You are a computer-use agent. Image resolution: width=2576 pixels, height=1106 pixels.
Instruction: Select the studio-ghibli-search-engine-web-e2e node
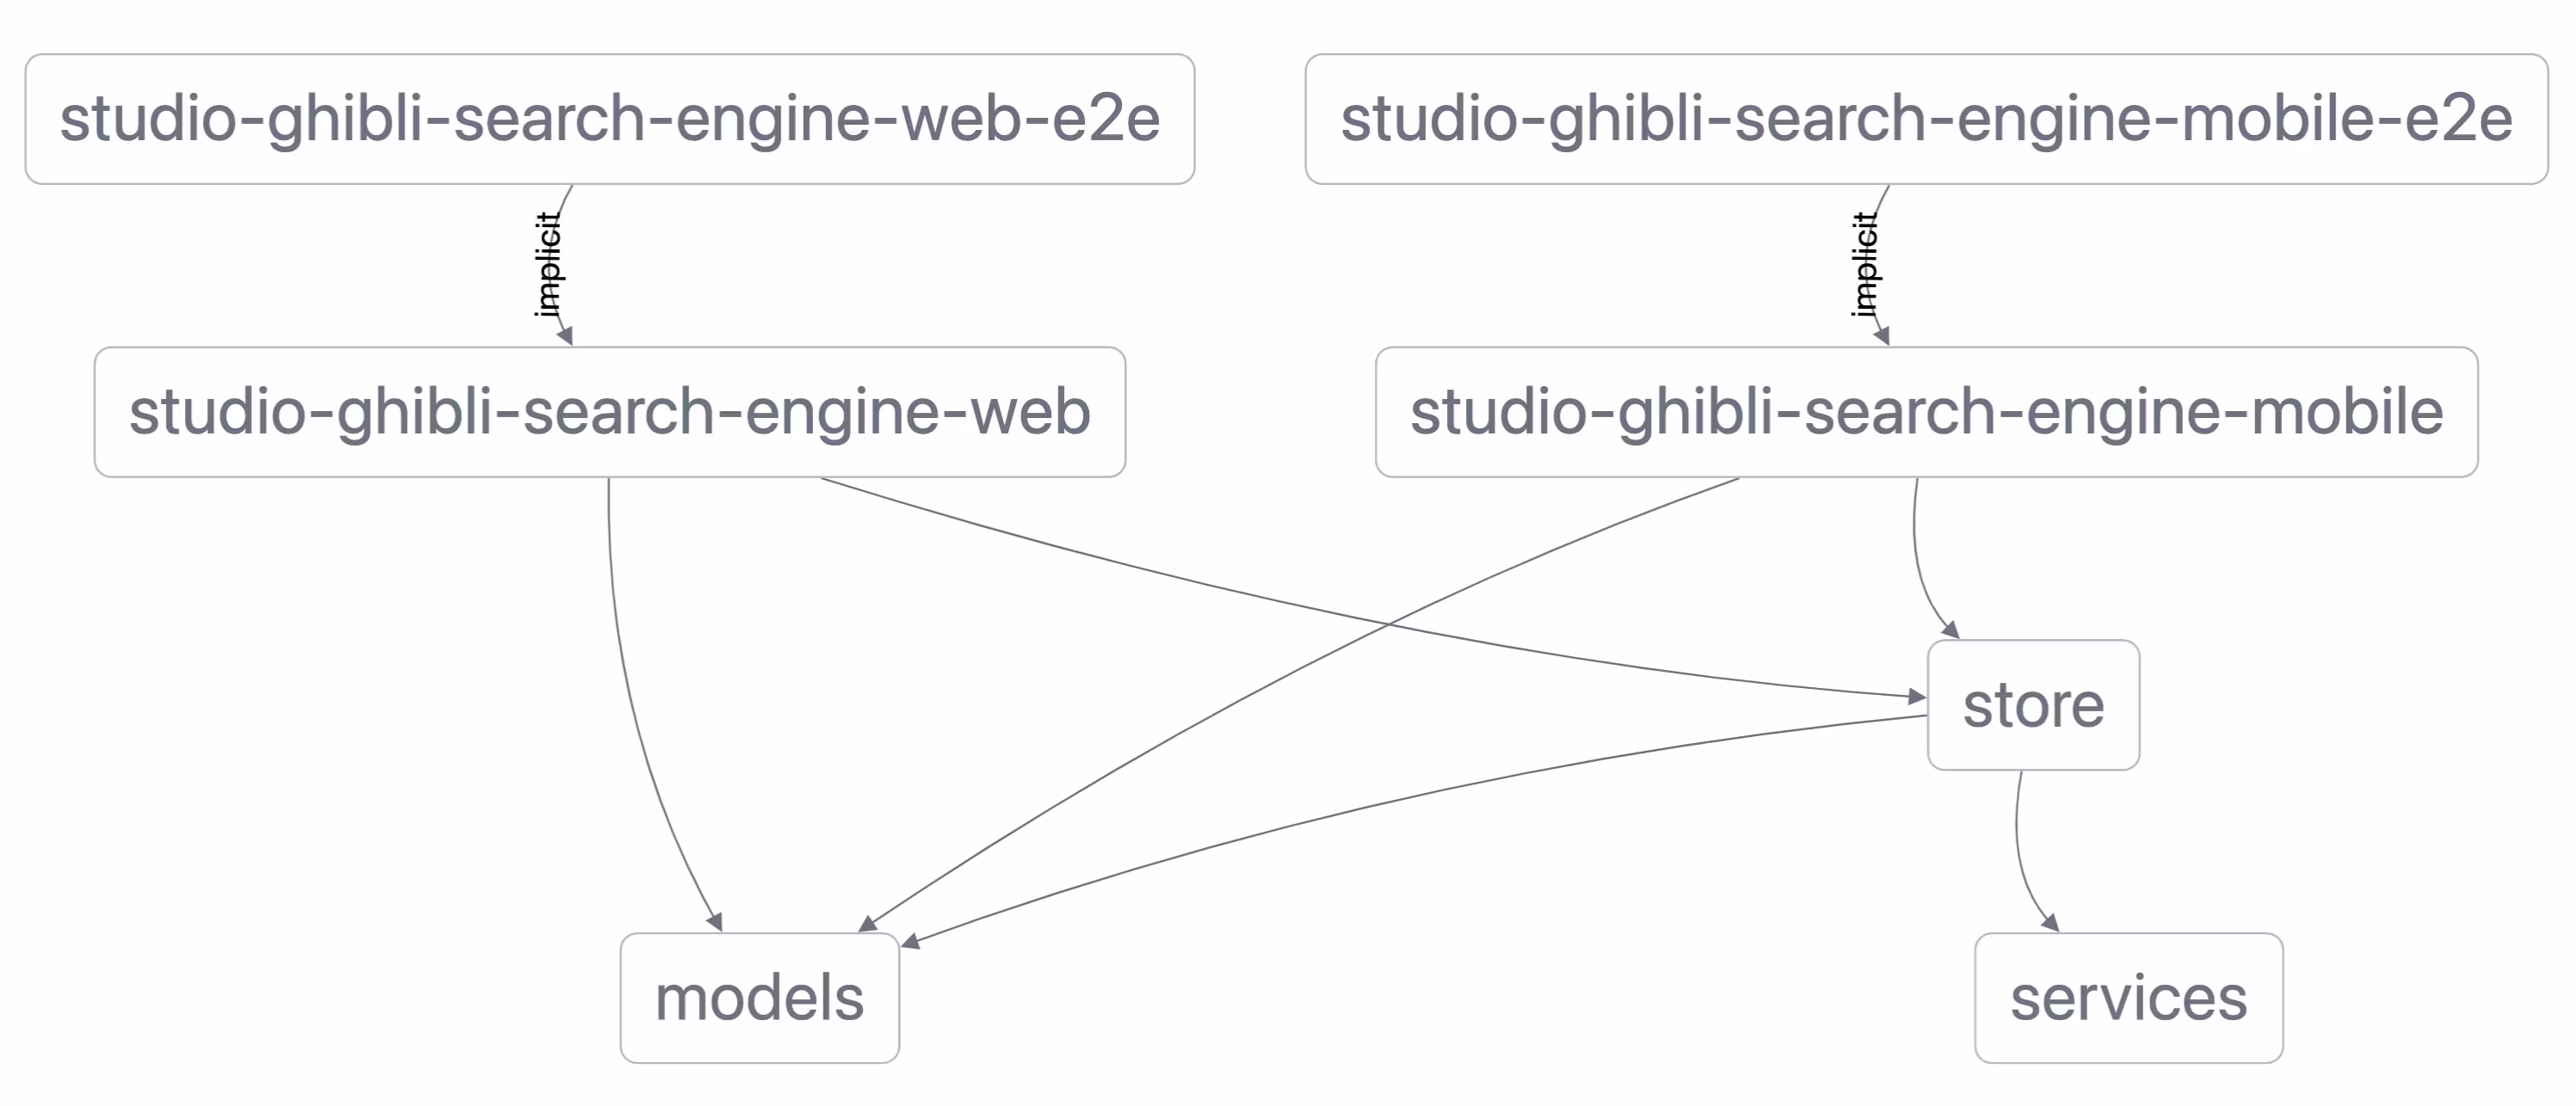[609, 119]
